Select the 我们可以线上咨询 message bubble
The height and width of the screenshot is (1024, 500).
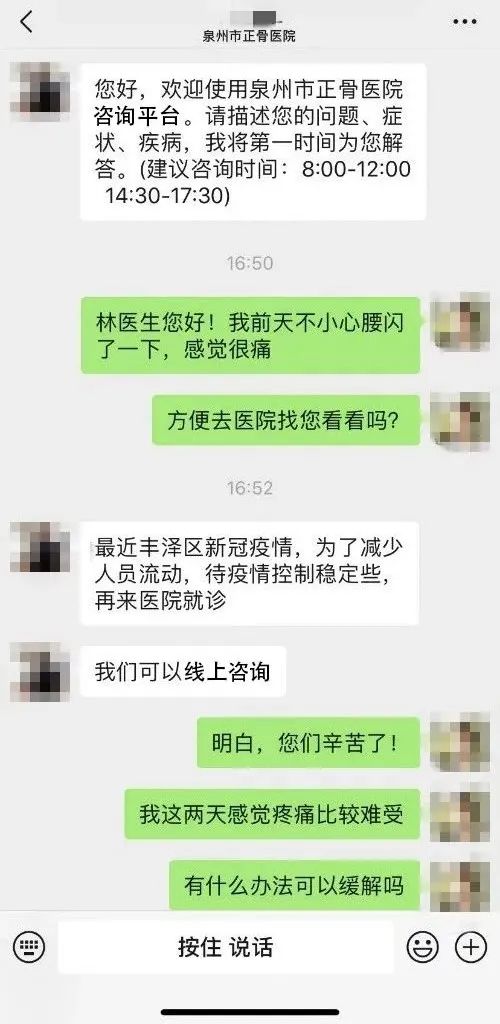[x=183, y=672]
